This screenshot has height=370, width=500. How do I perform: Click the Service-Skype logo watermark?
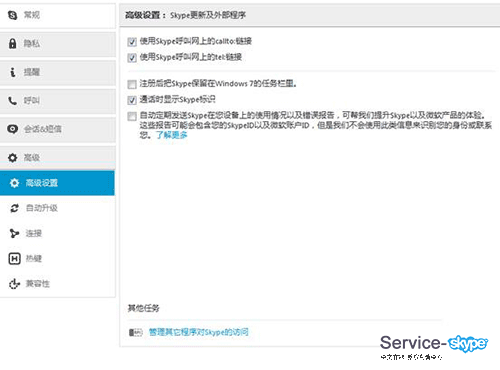coord(434,347)
